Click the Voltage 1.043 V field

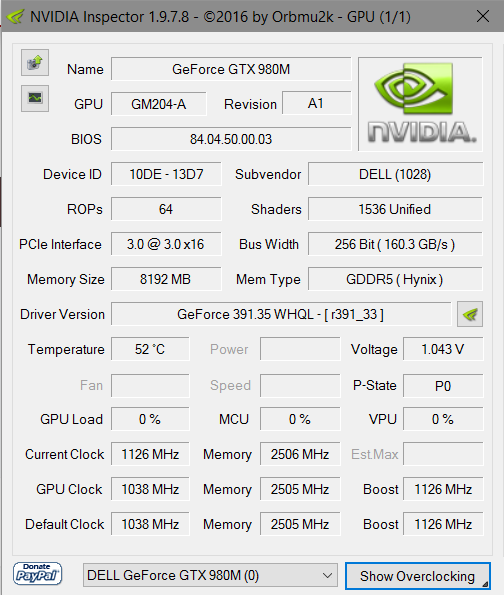[443, 349]
